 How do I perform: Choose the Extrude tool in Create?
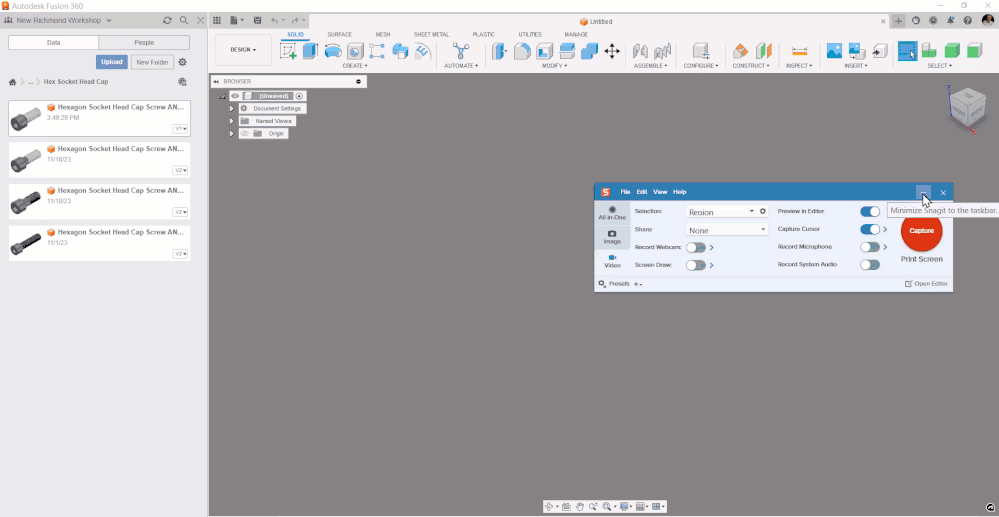[x=310, y=51]
